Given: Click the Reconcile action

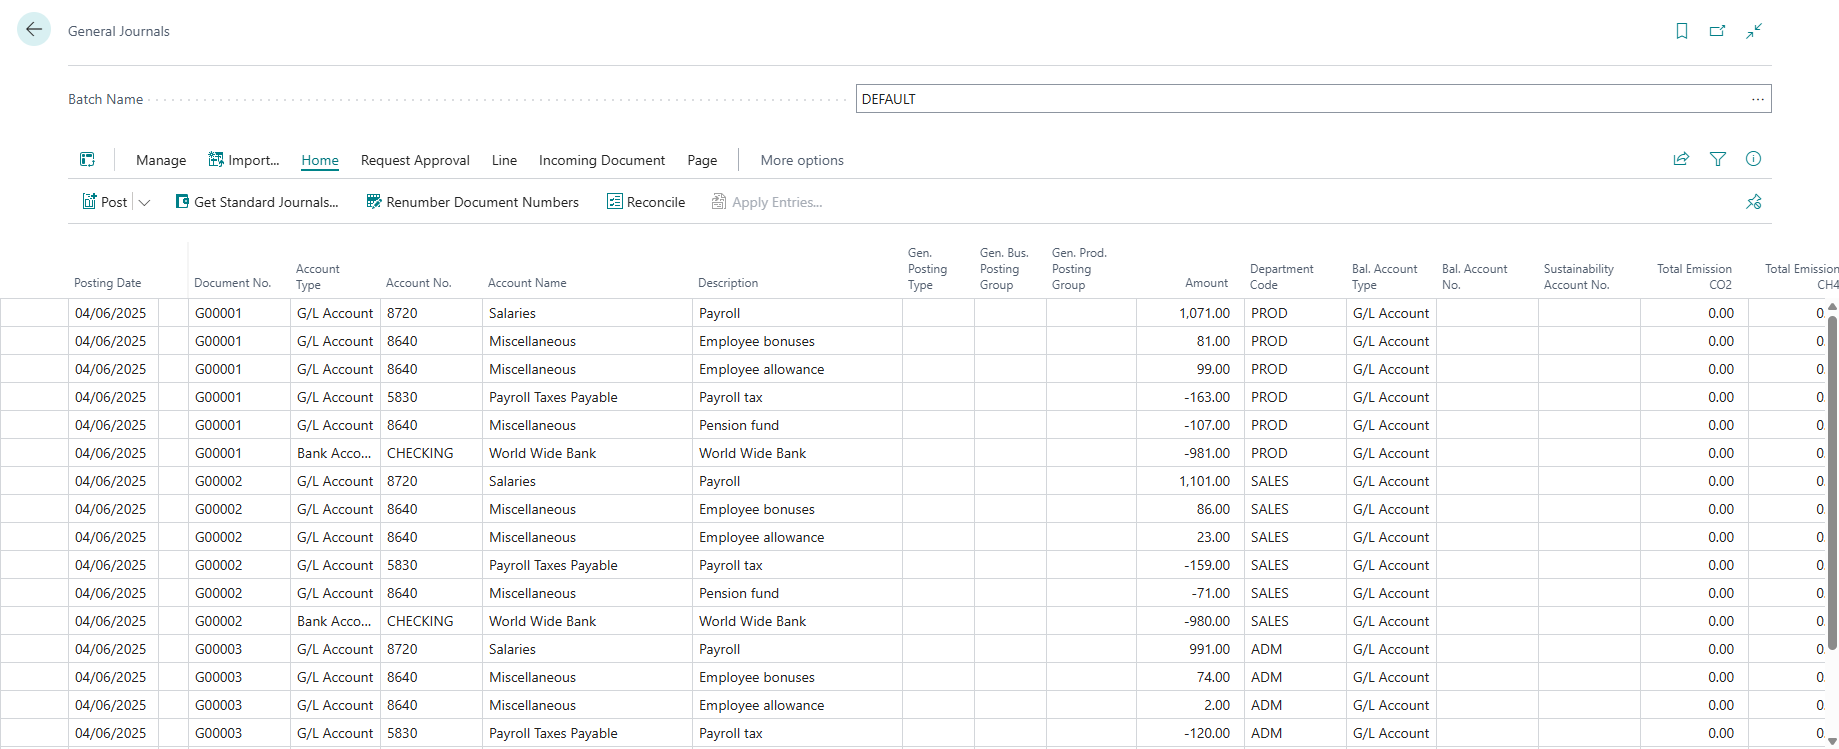Looking at the screenshot, I should click(x=646, y=202).
